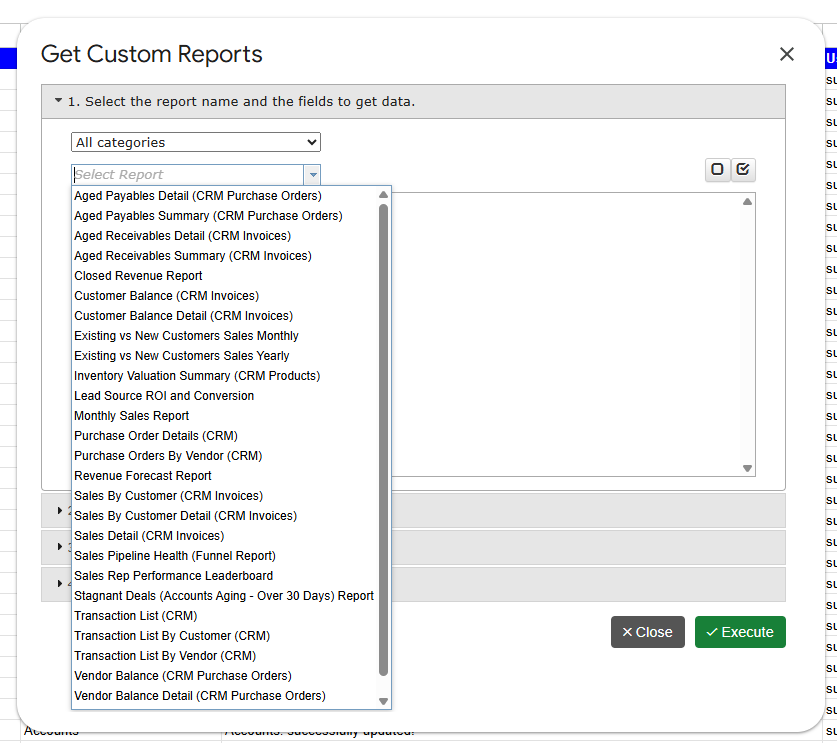Click the Close button

point(648,632)
